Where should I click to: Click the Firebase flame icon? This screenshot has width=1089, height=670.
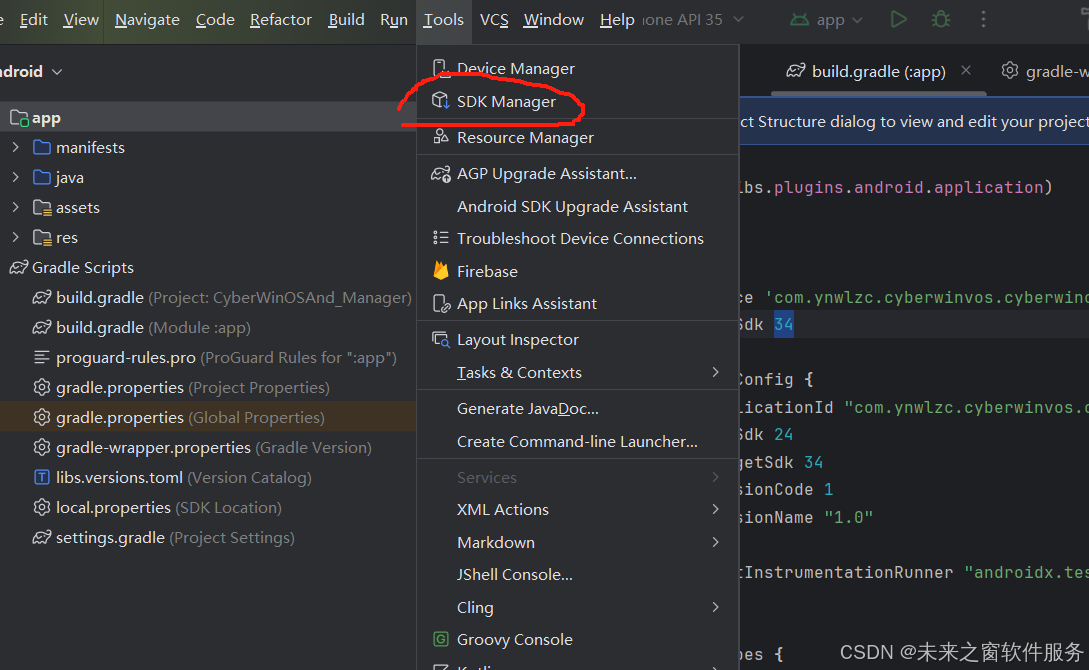[x=440, y=271]
